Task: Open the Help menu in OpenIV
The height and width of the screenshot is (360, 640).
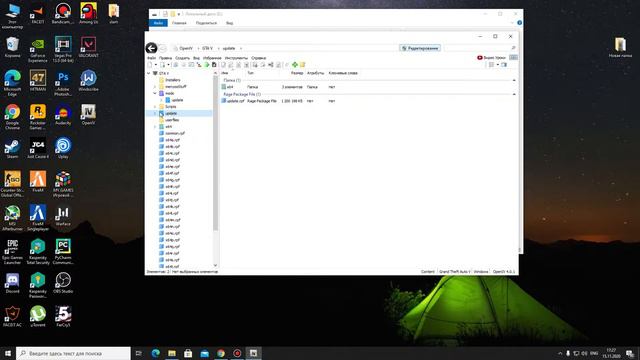Action: 258,58
